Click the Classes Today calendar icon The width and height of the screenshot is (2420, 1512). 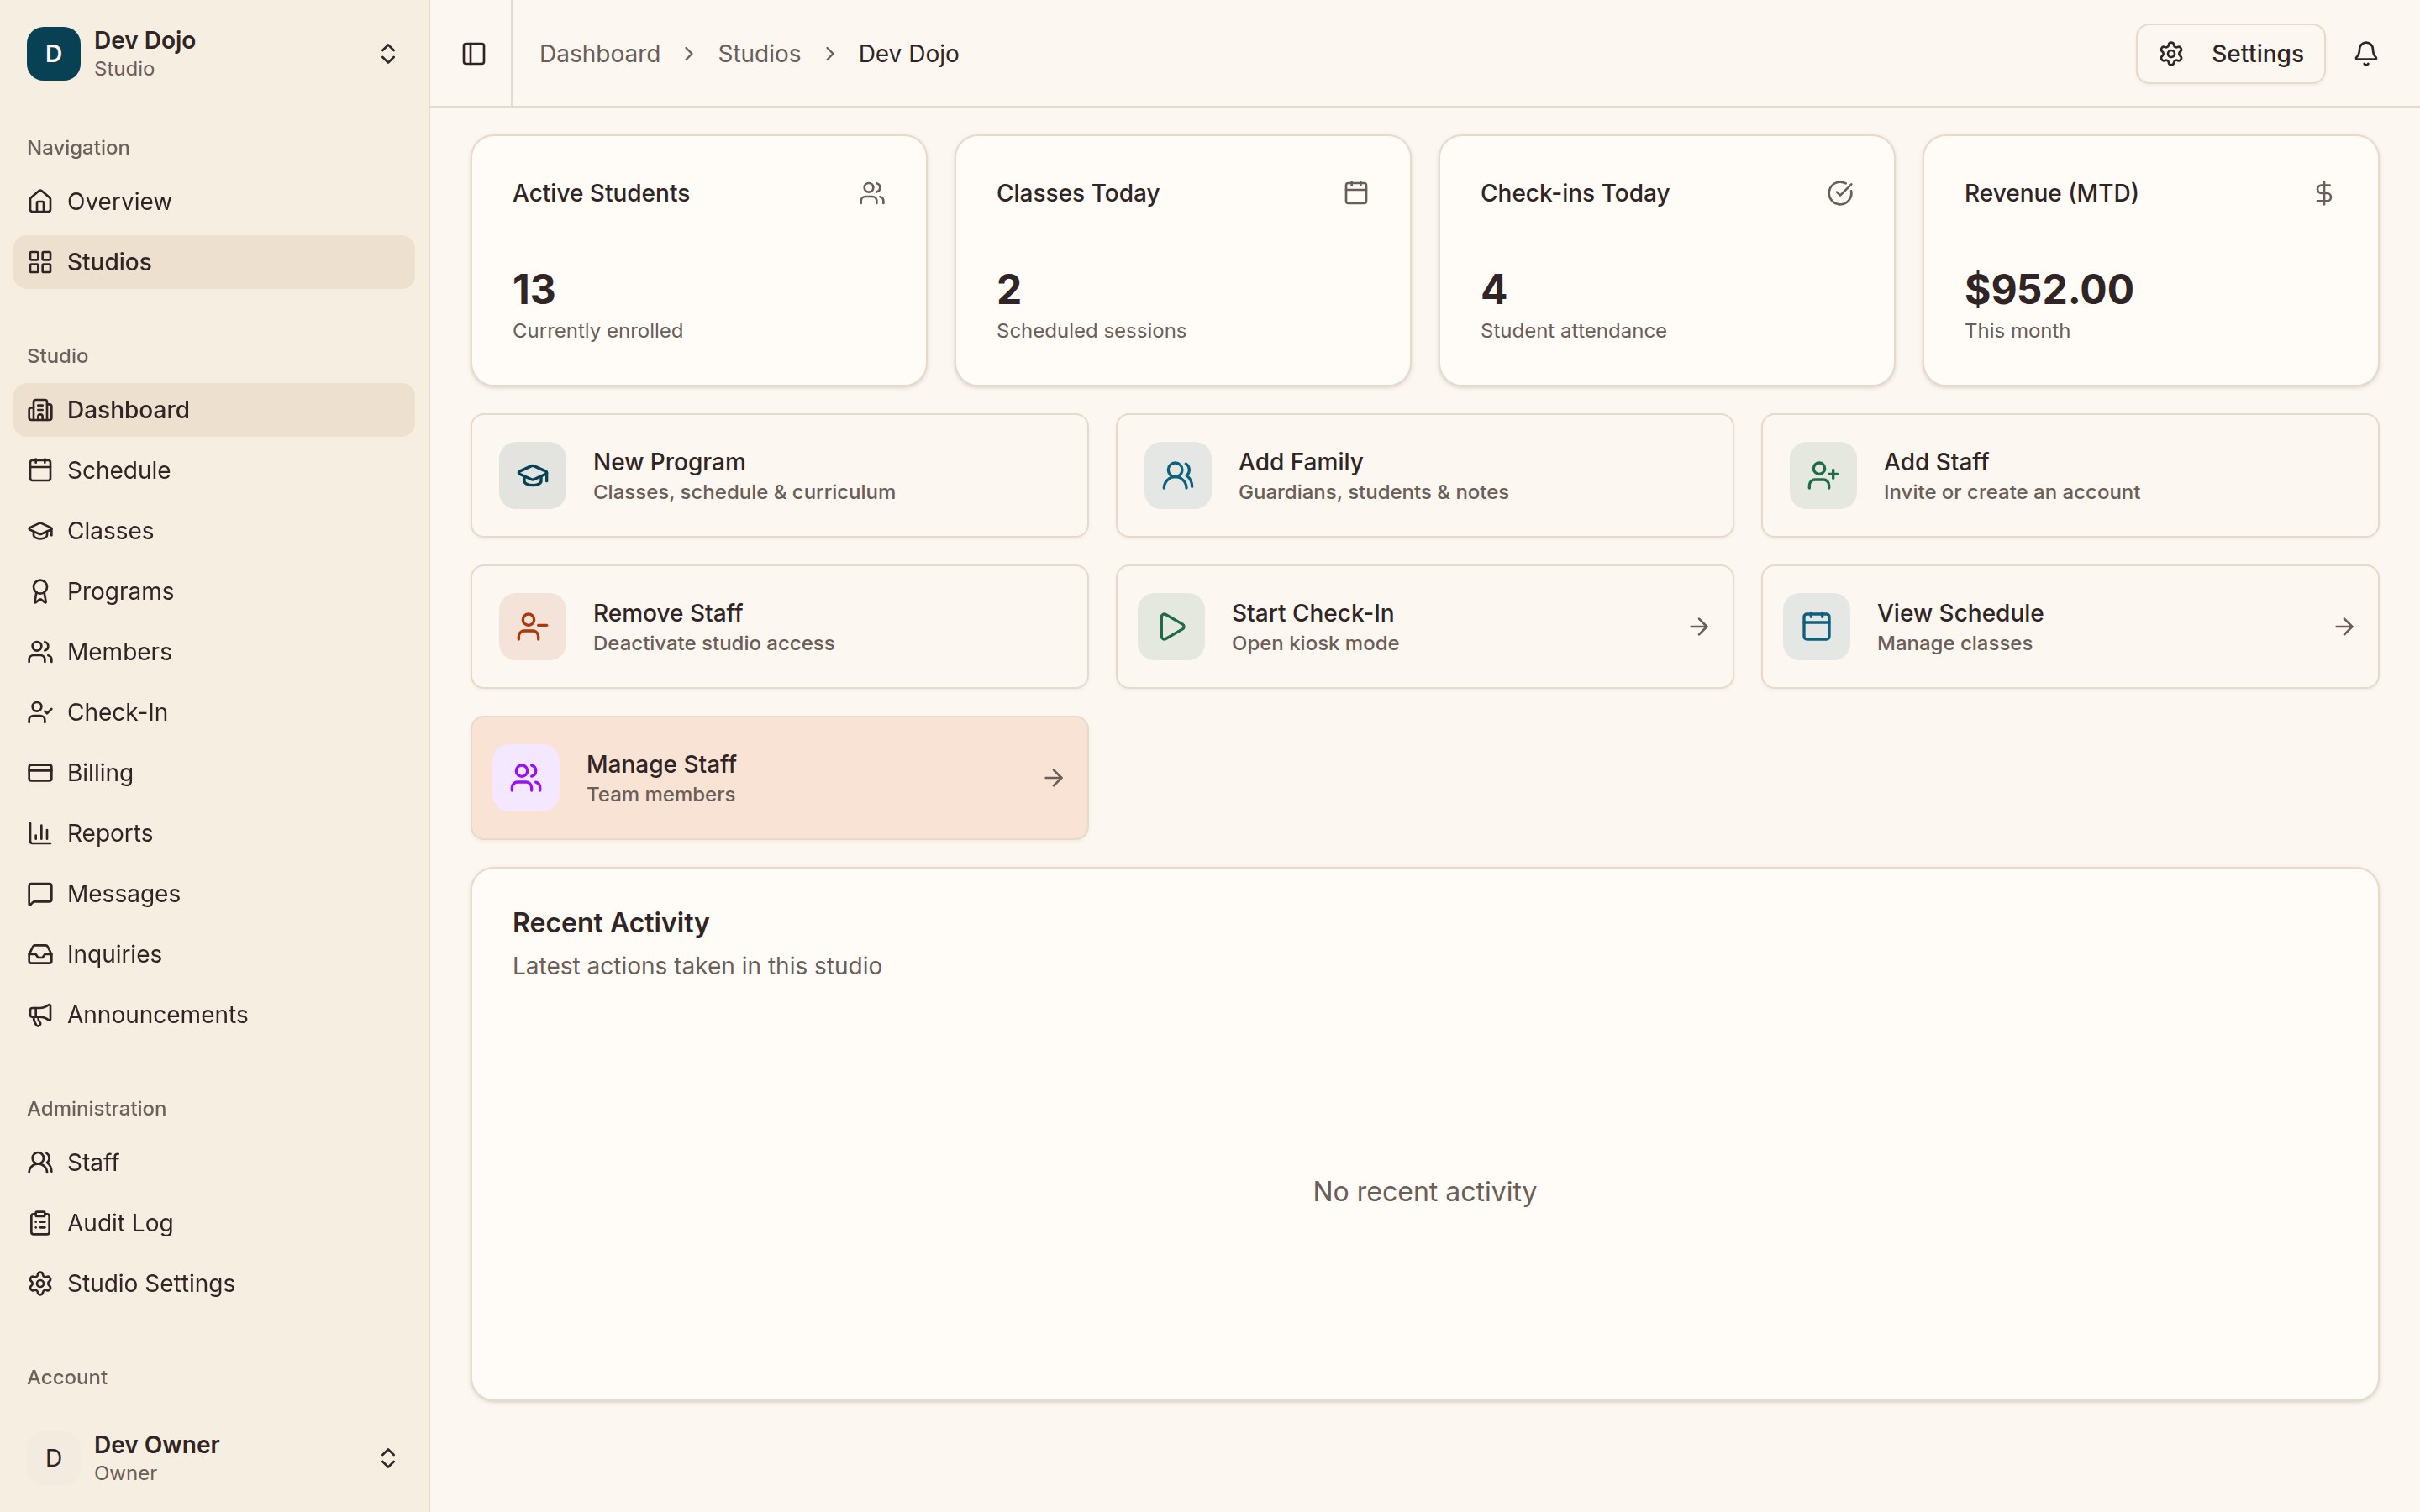pyautogui.click(x=1356, y=193)
